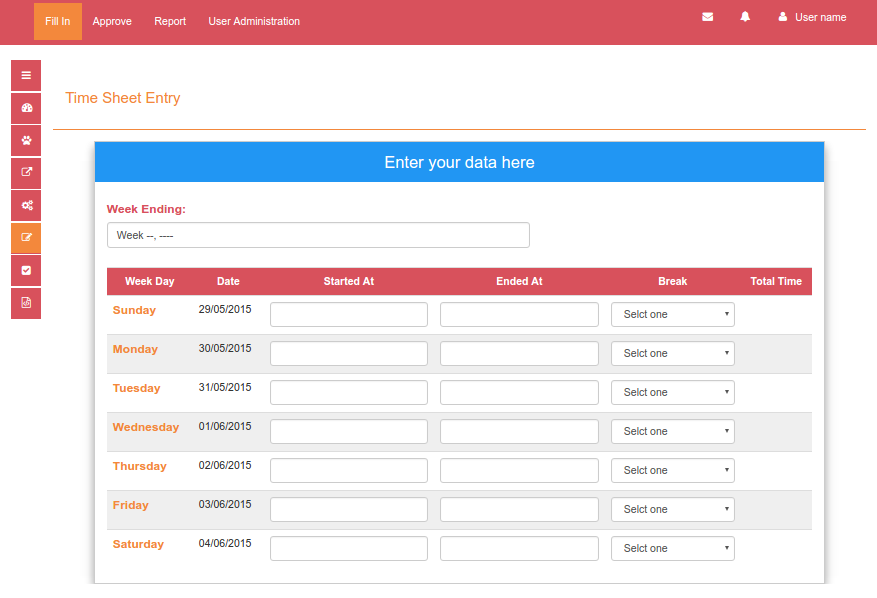Open the Week Ending selector

[318, 235]
